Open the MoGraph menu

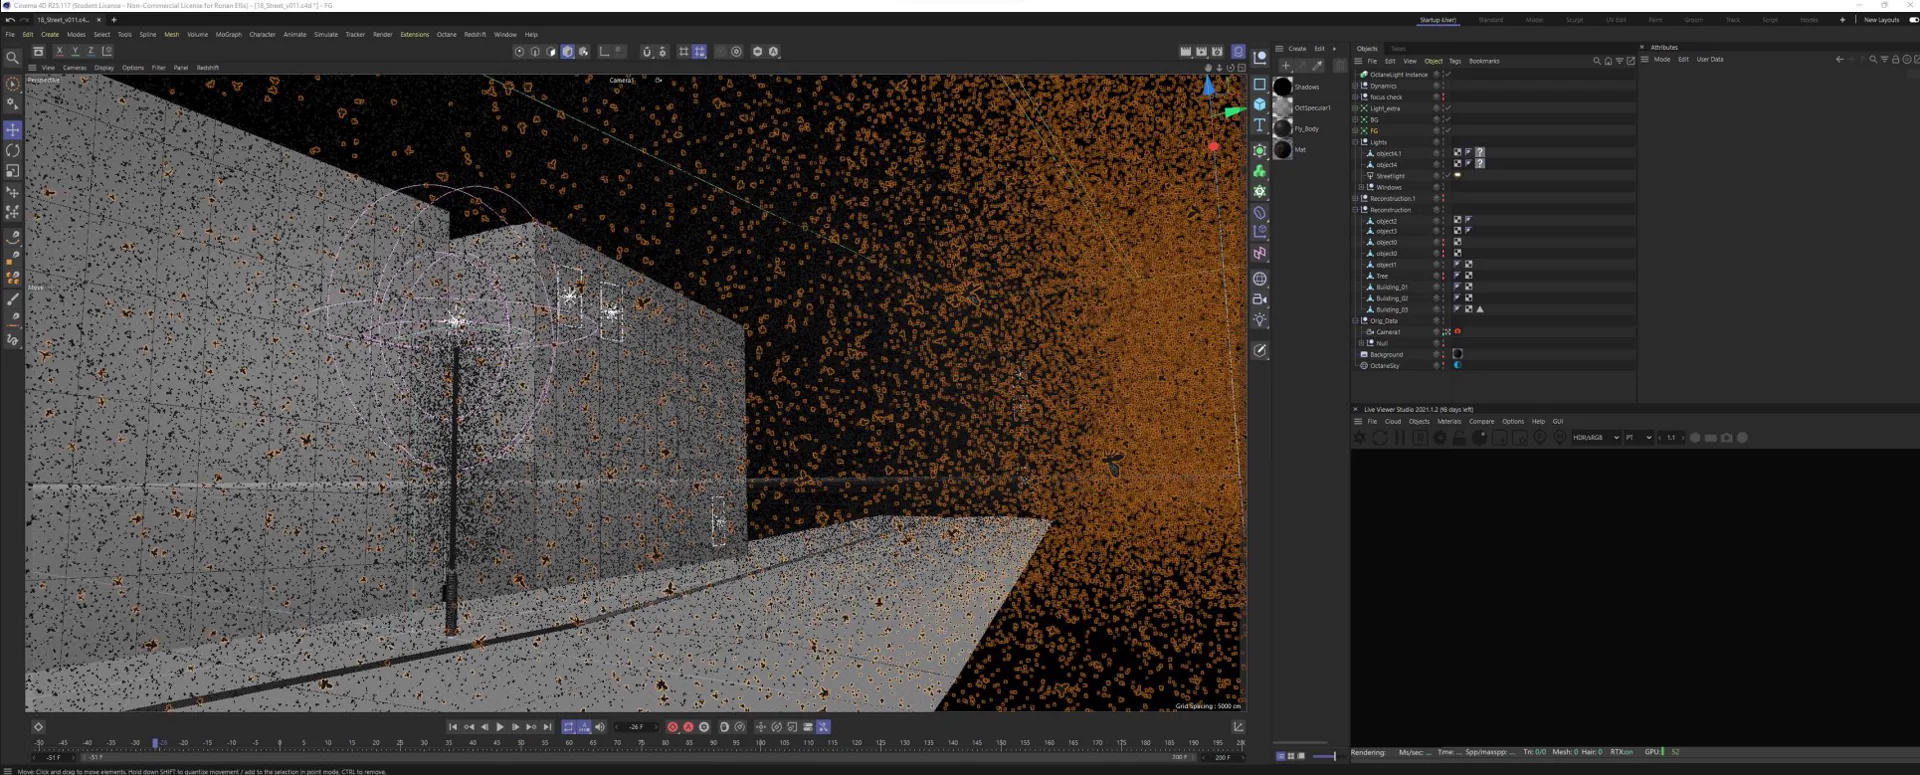point(229,34)
